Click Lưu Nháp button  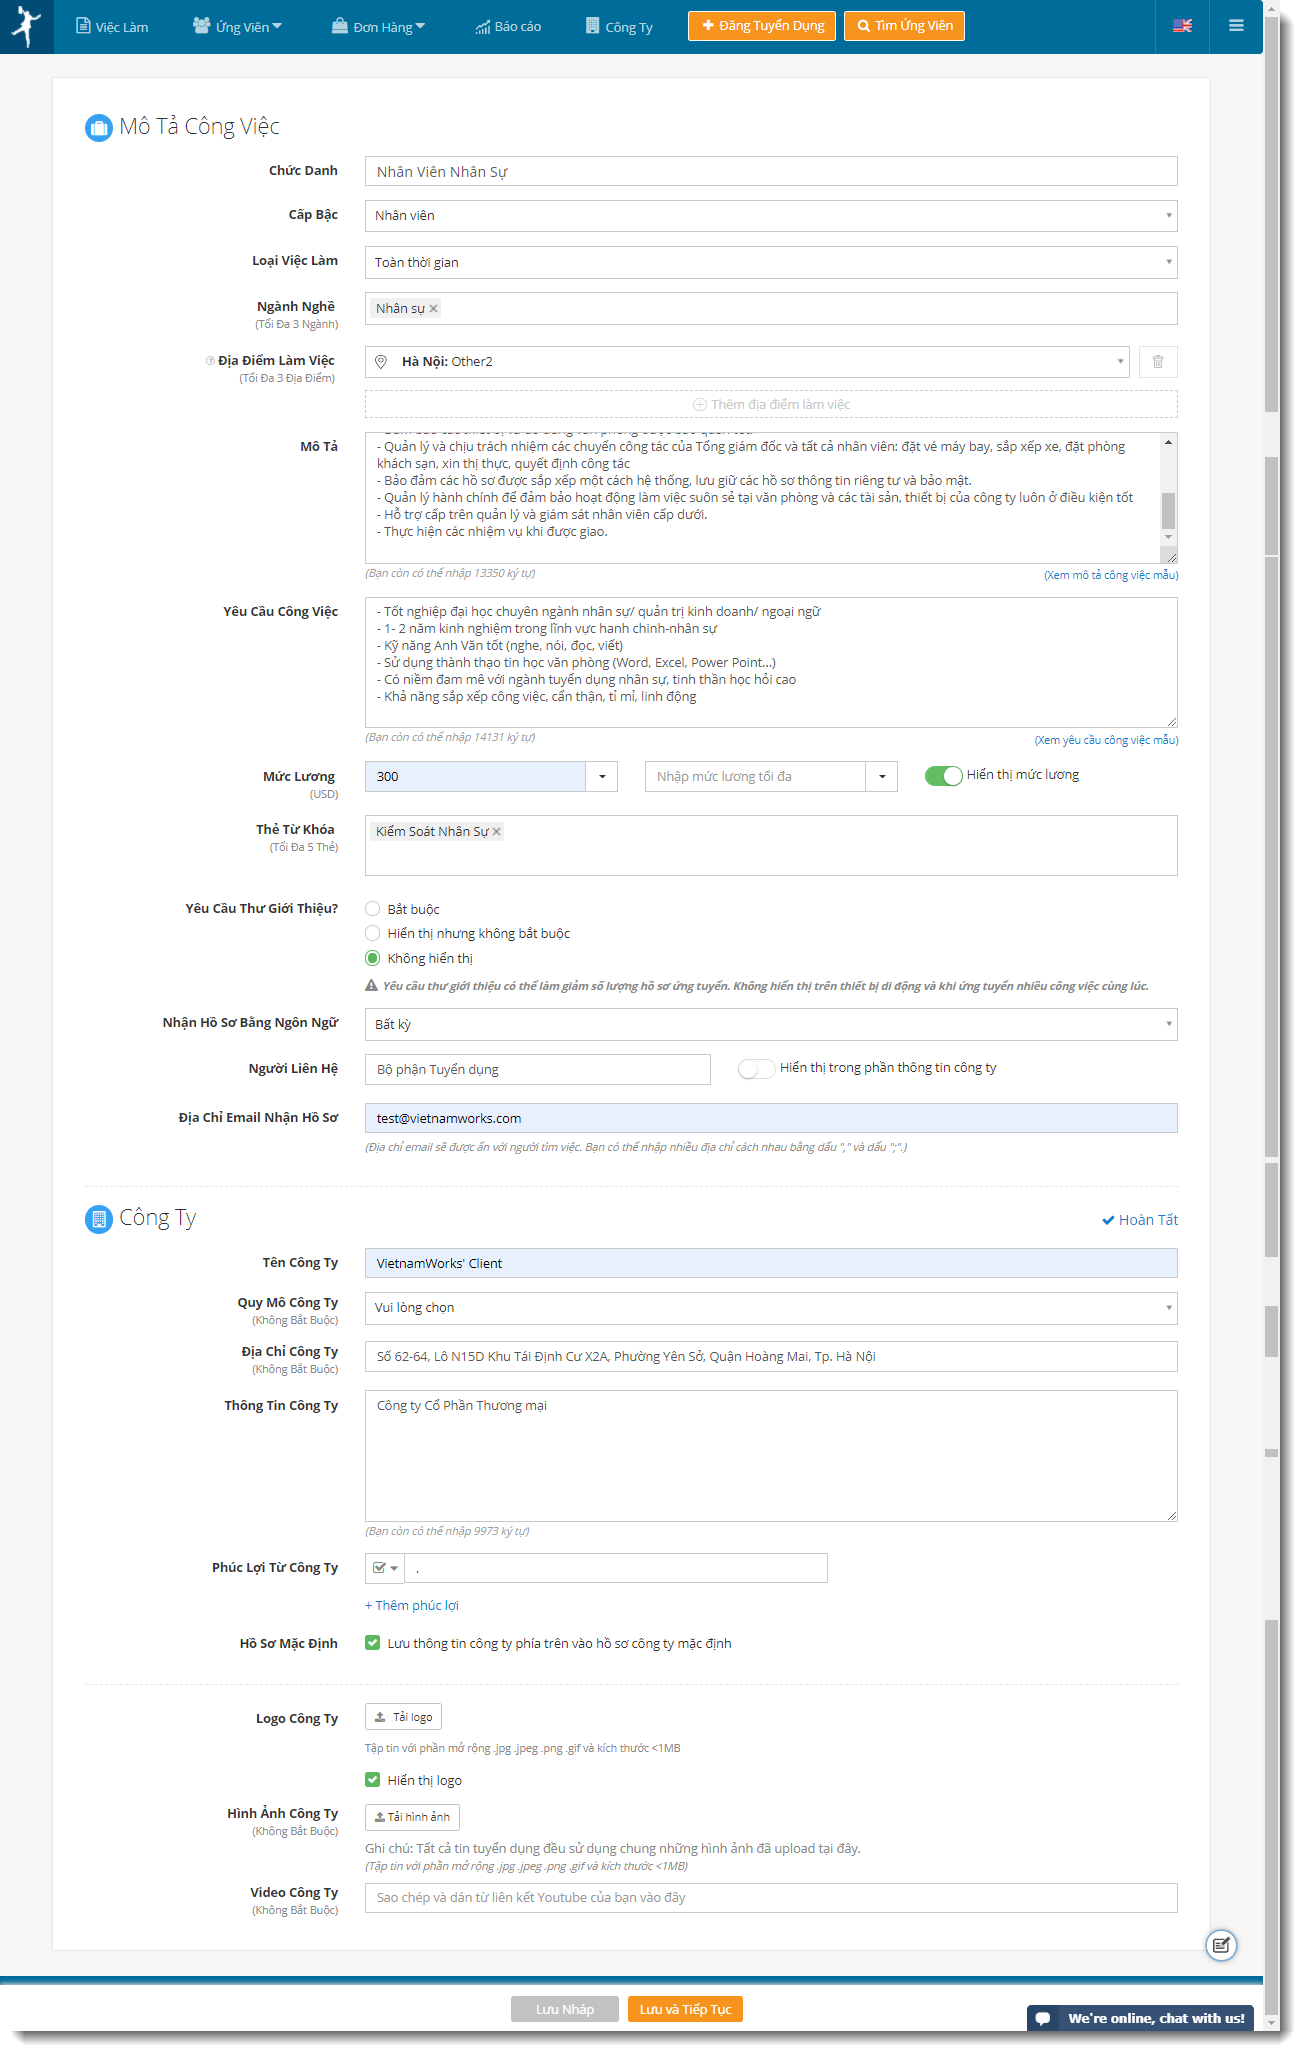coord(565,2010)
